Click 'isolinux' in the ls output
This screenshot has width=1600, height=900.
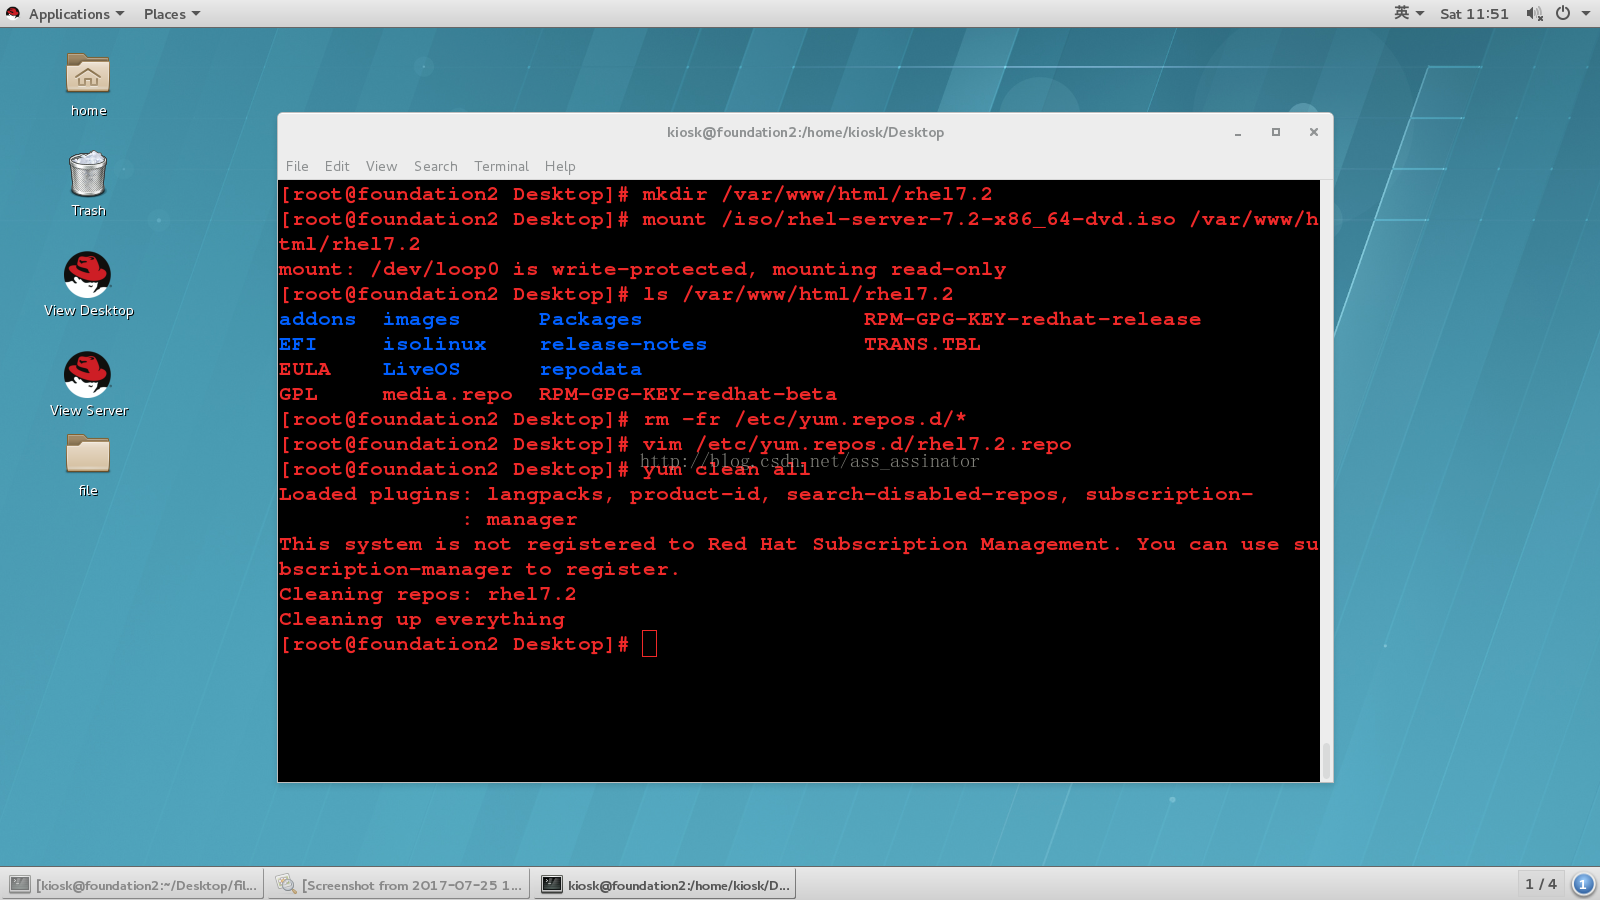click(434, 344)
